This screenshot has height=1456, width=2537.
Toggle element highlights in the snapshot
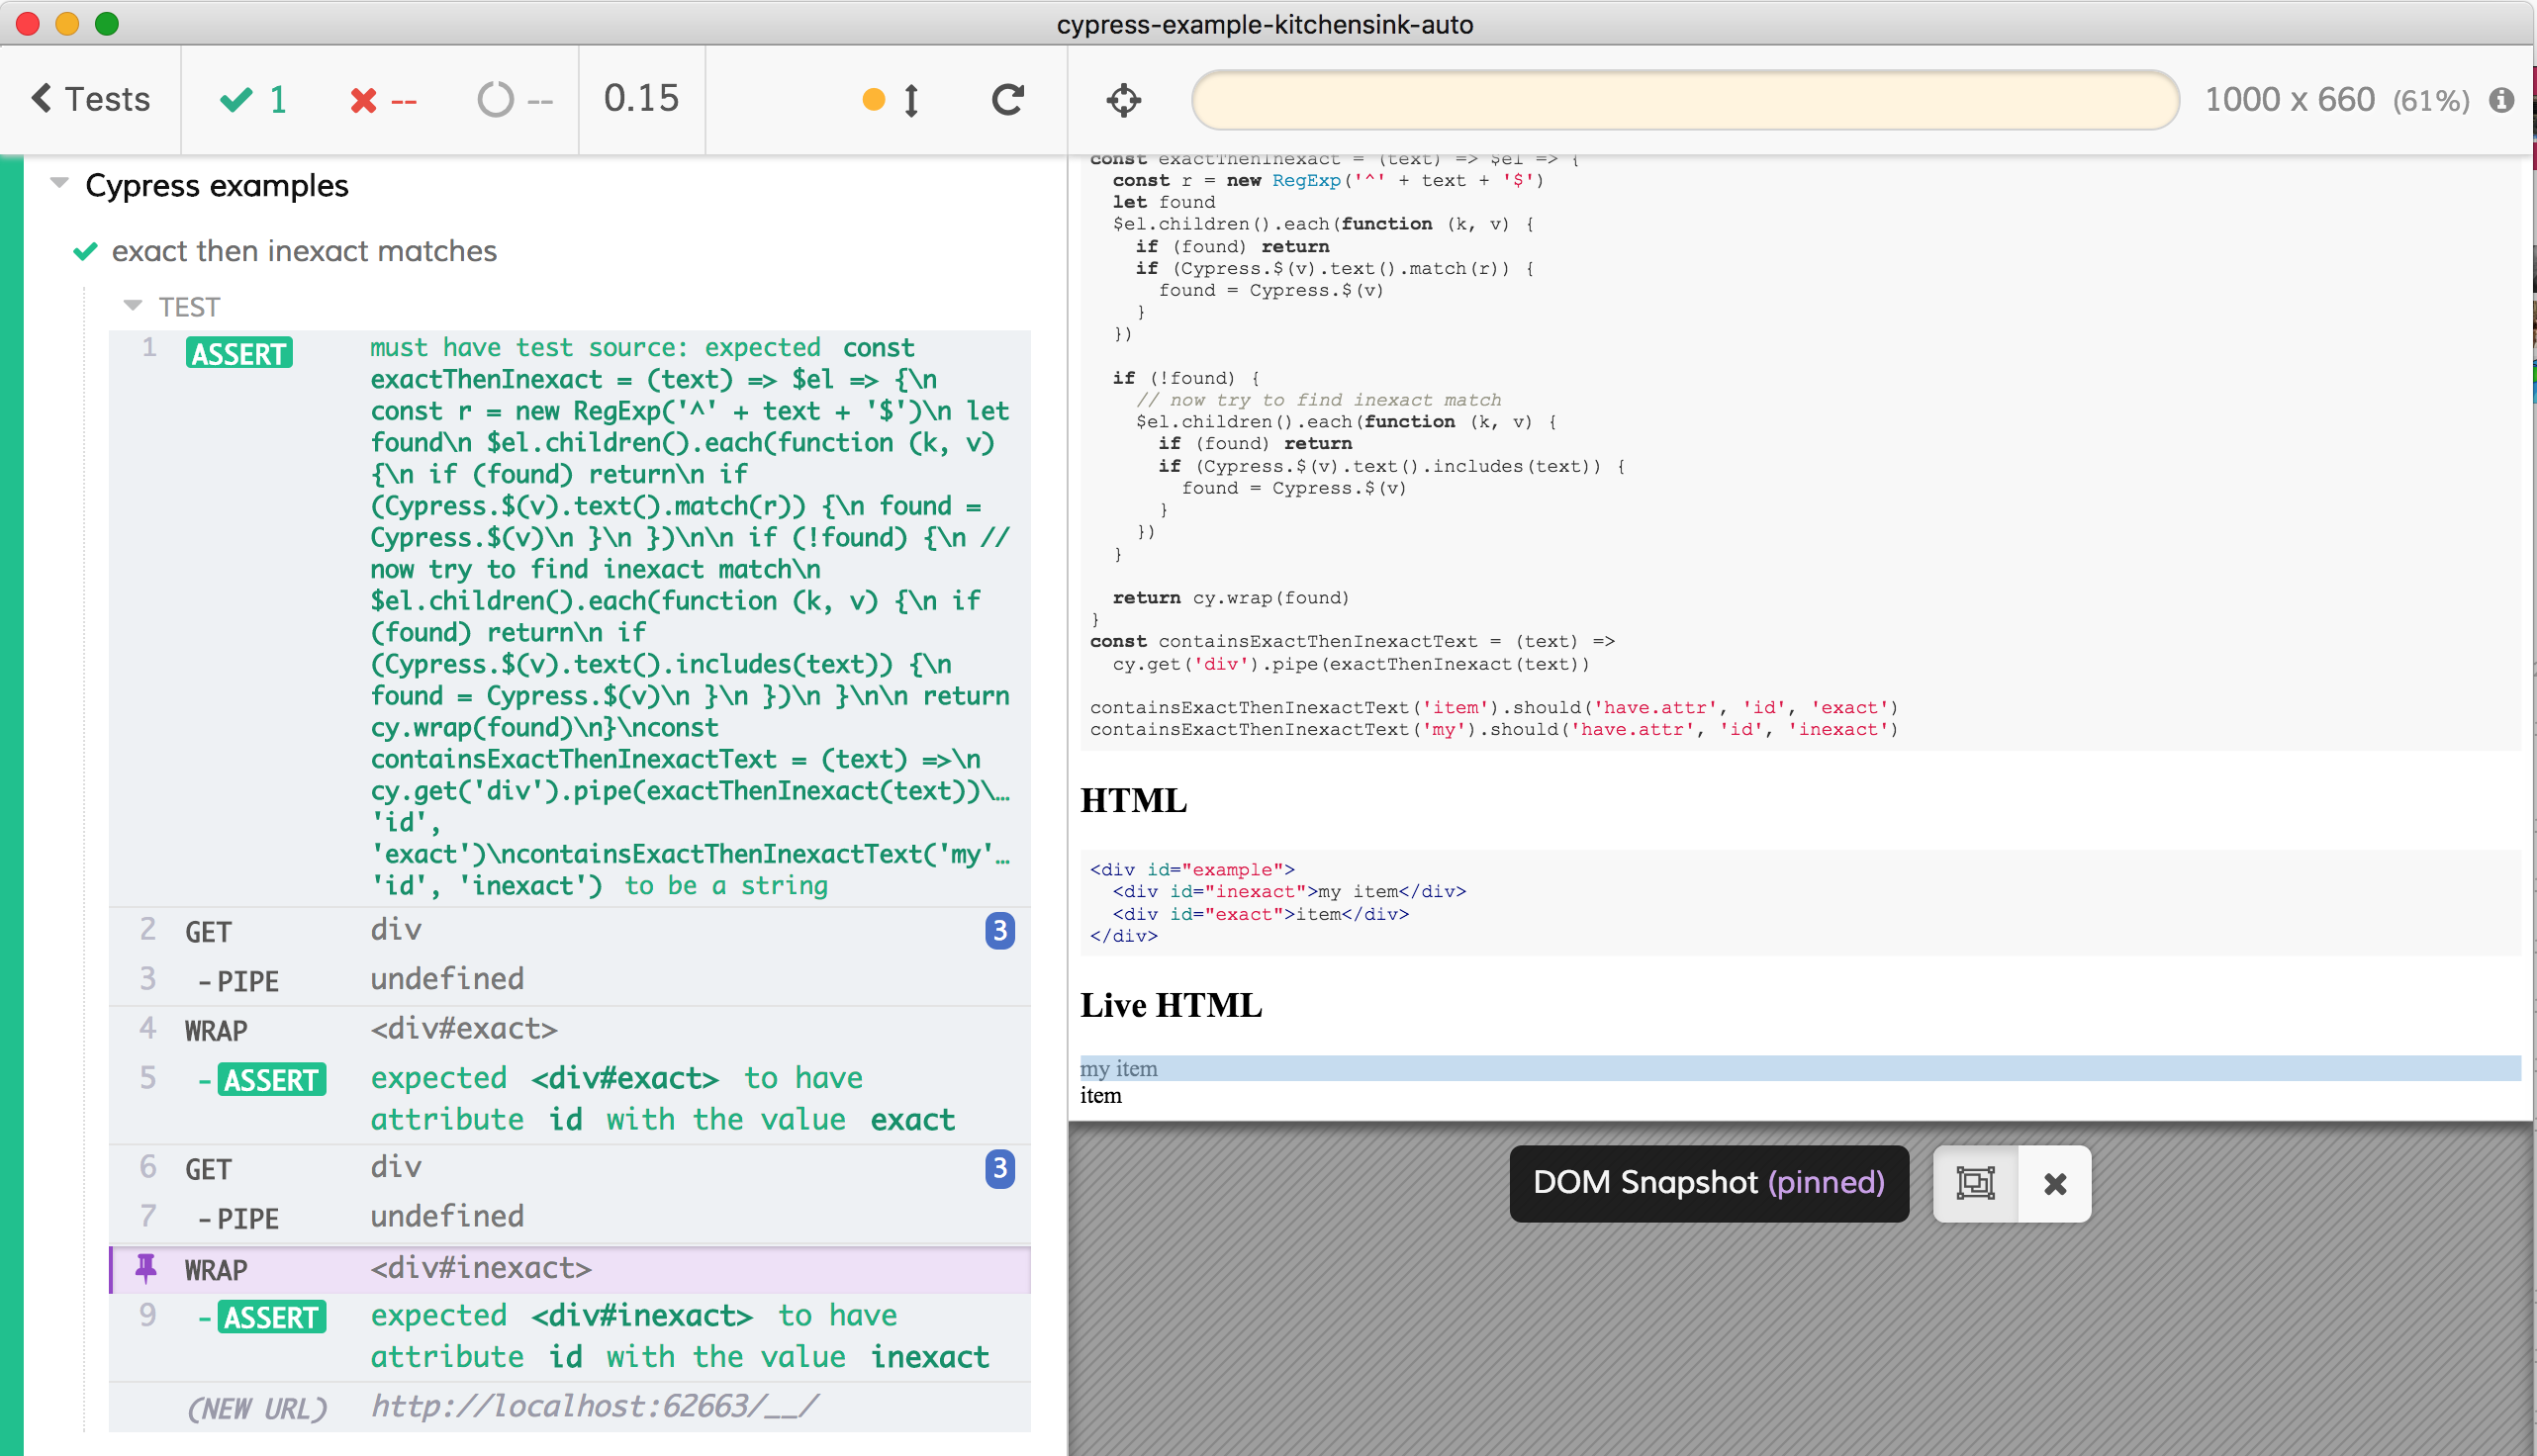point(1975,1183)
